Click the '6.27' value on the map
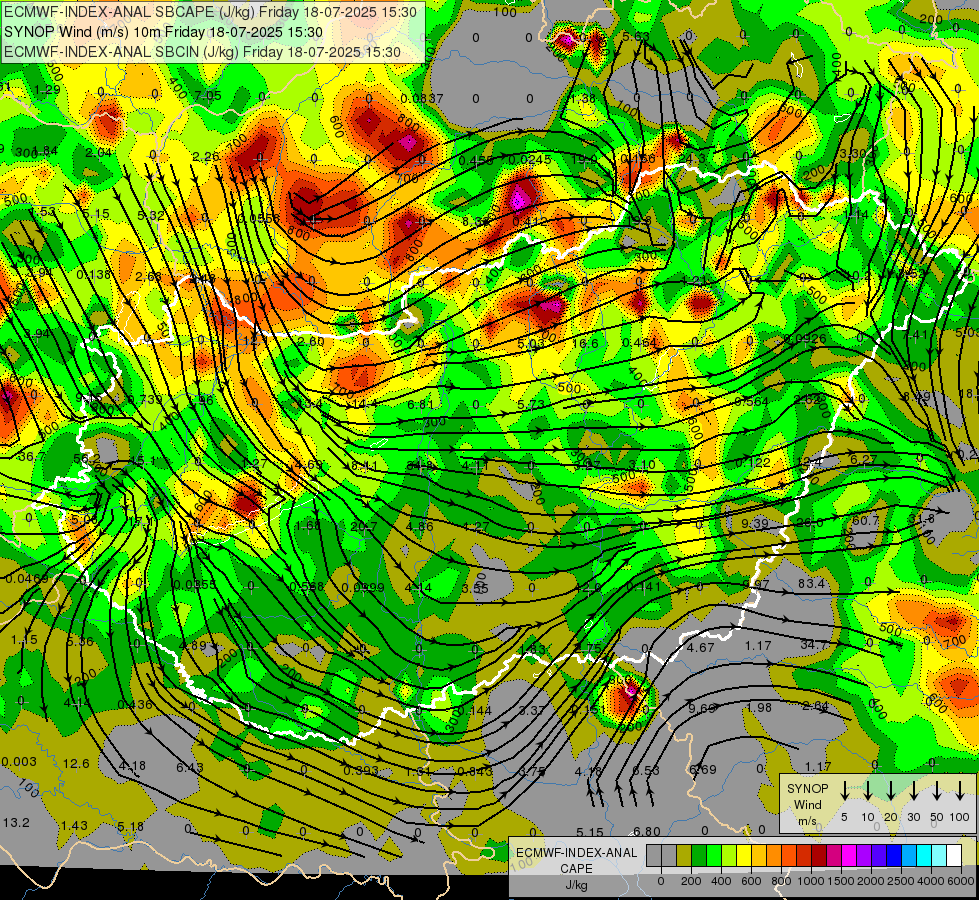This screenshot has height=900, width=979. 864,459
